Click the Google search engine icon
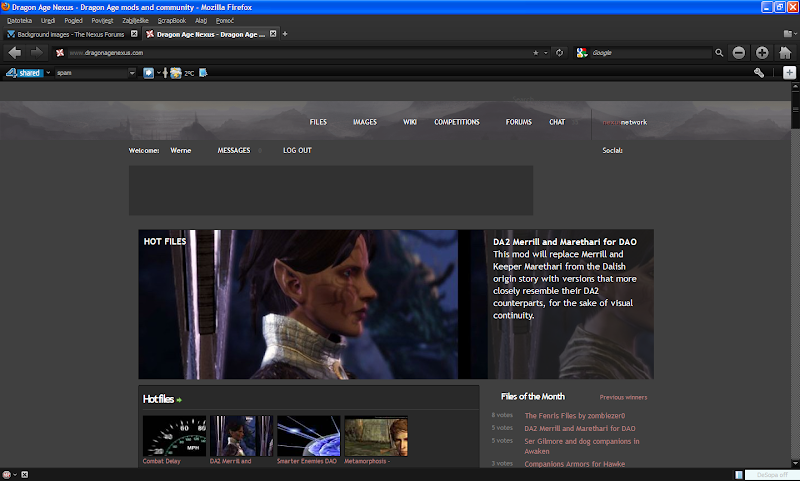800x481 pixels. click(582, 53)
